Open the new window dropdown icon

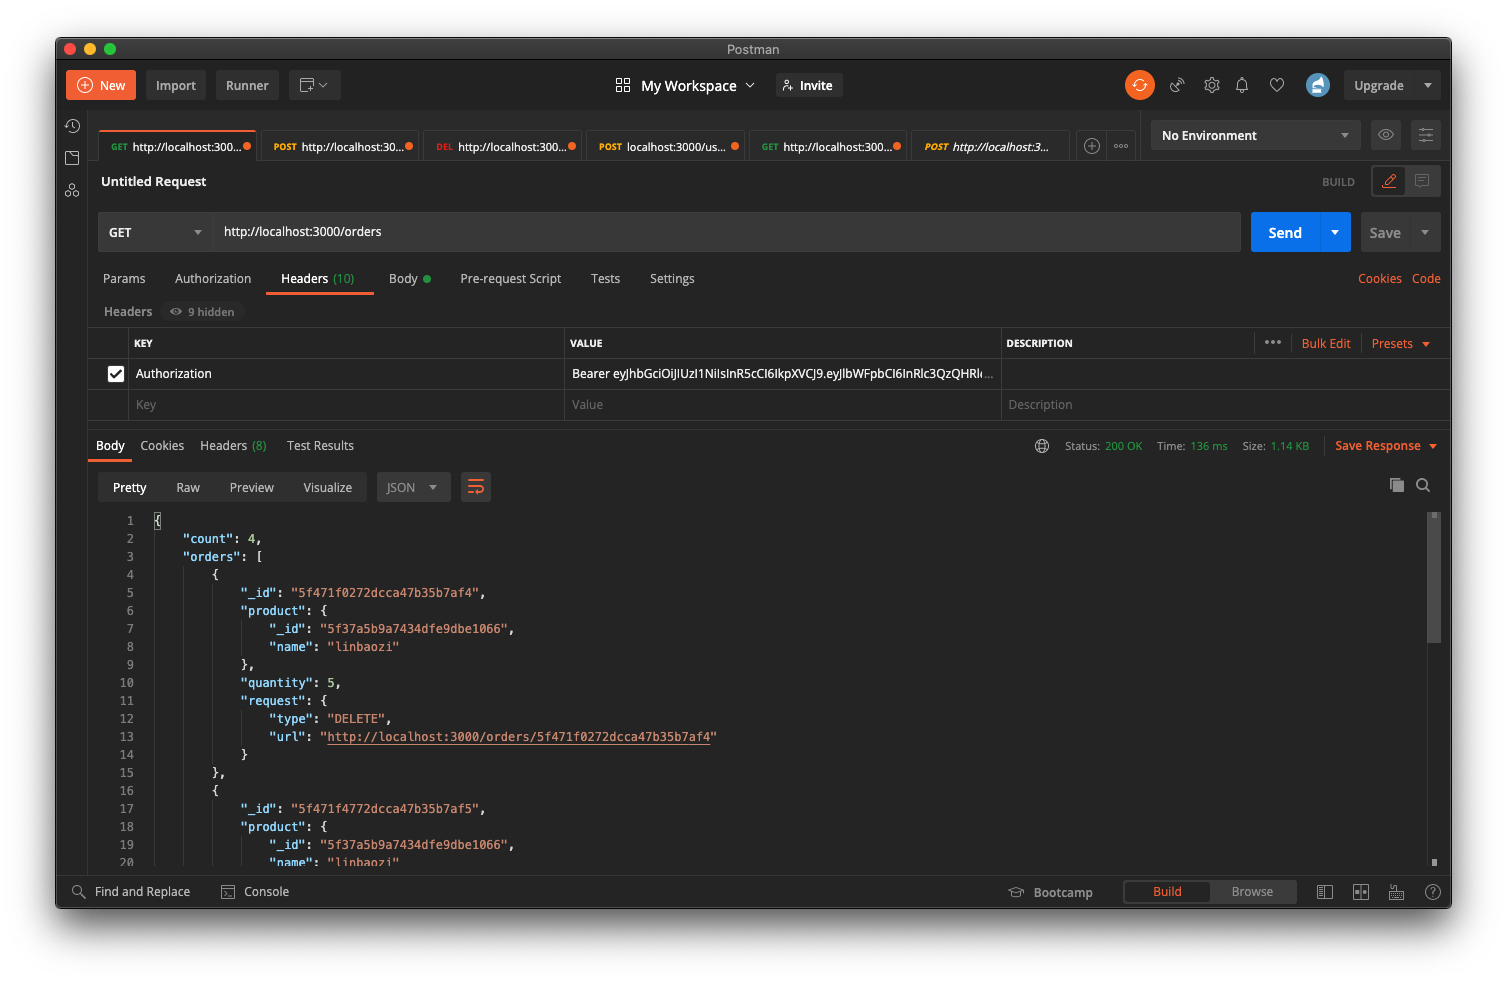point(314,85)
